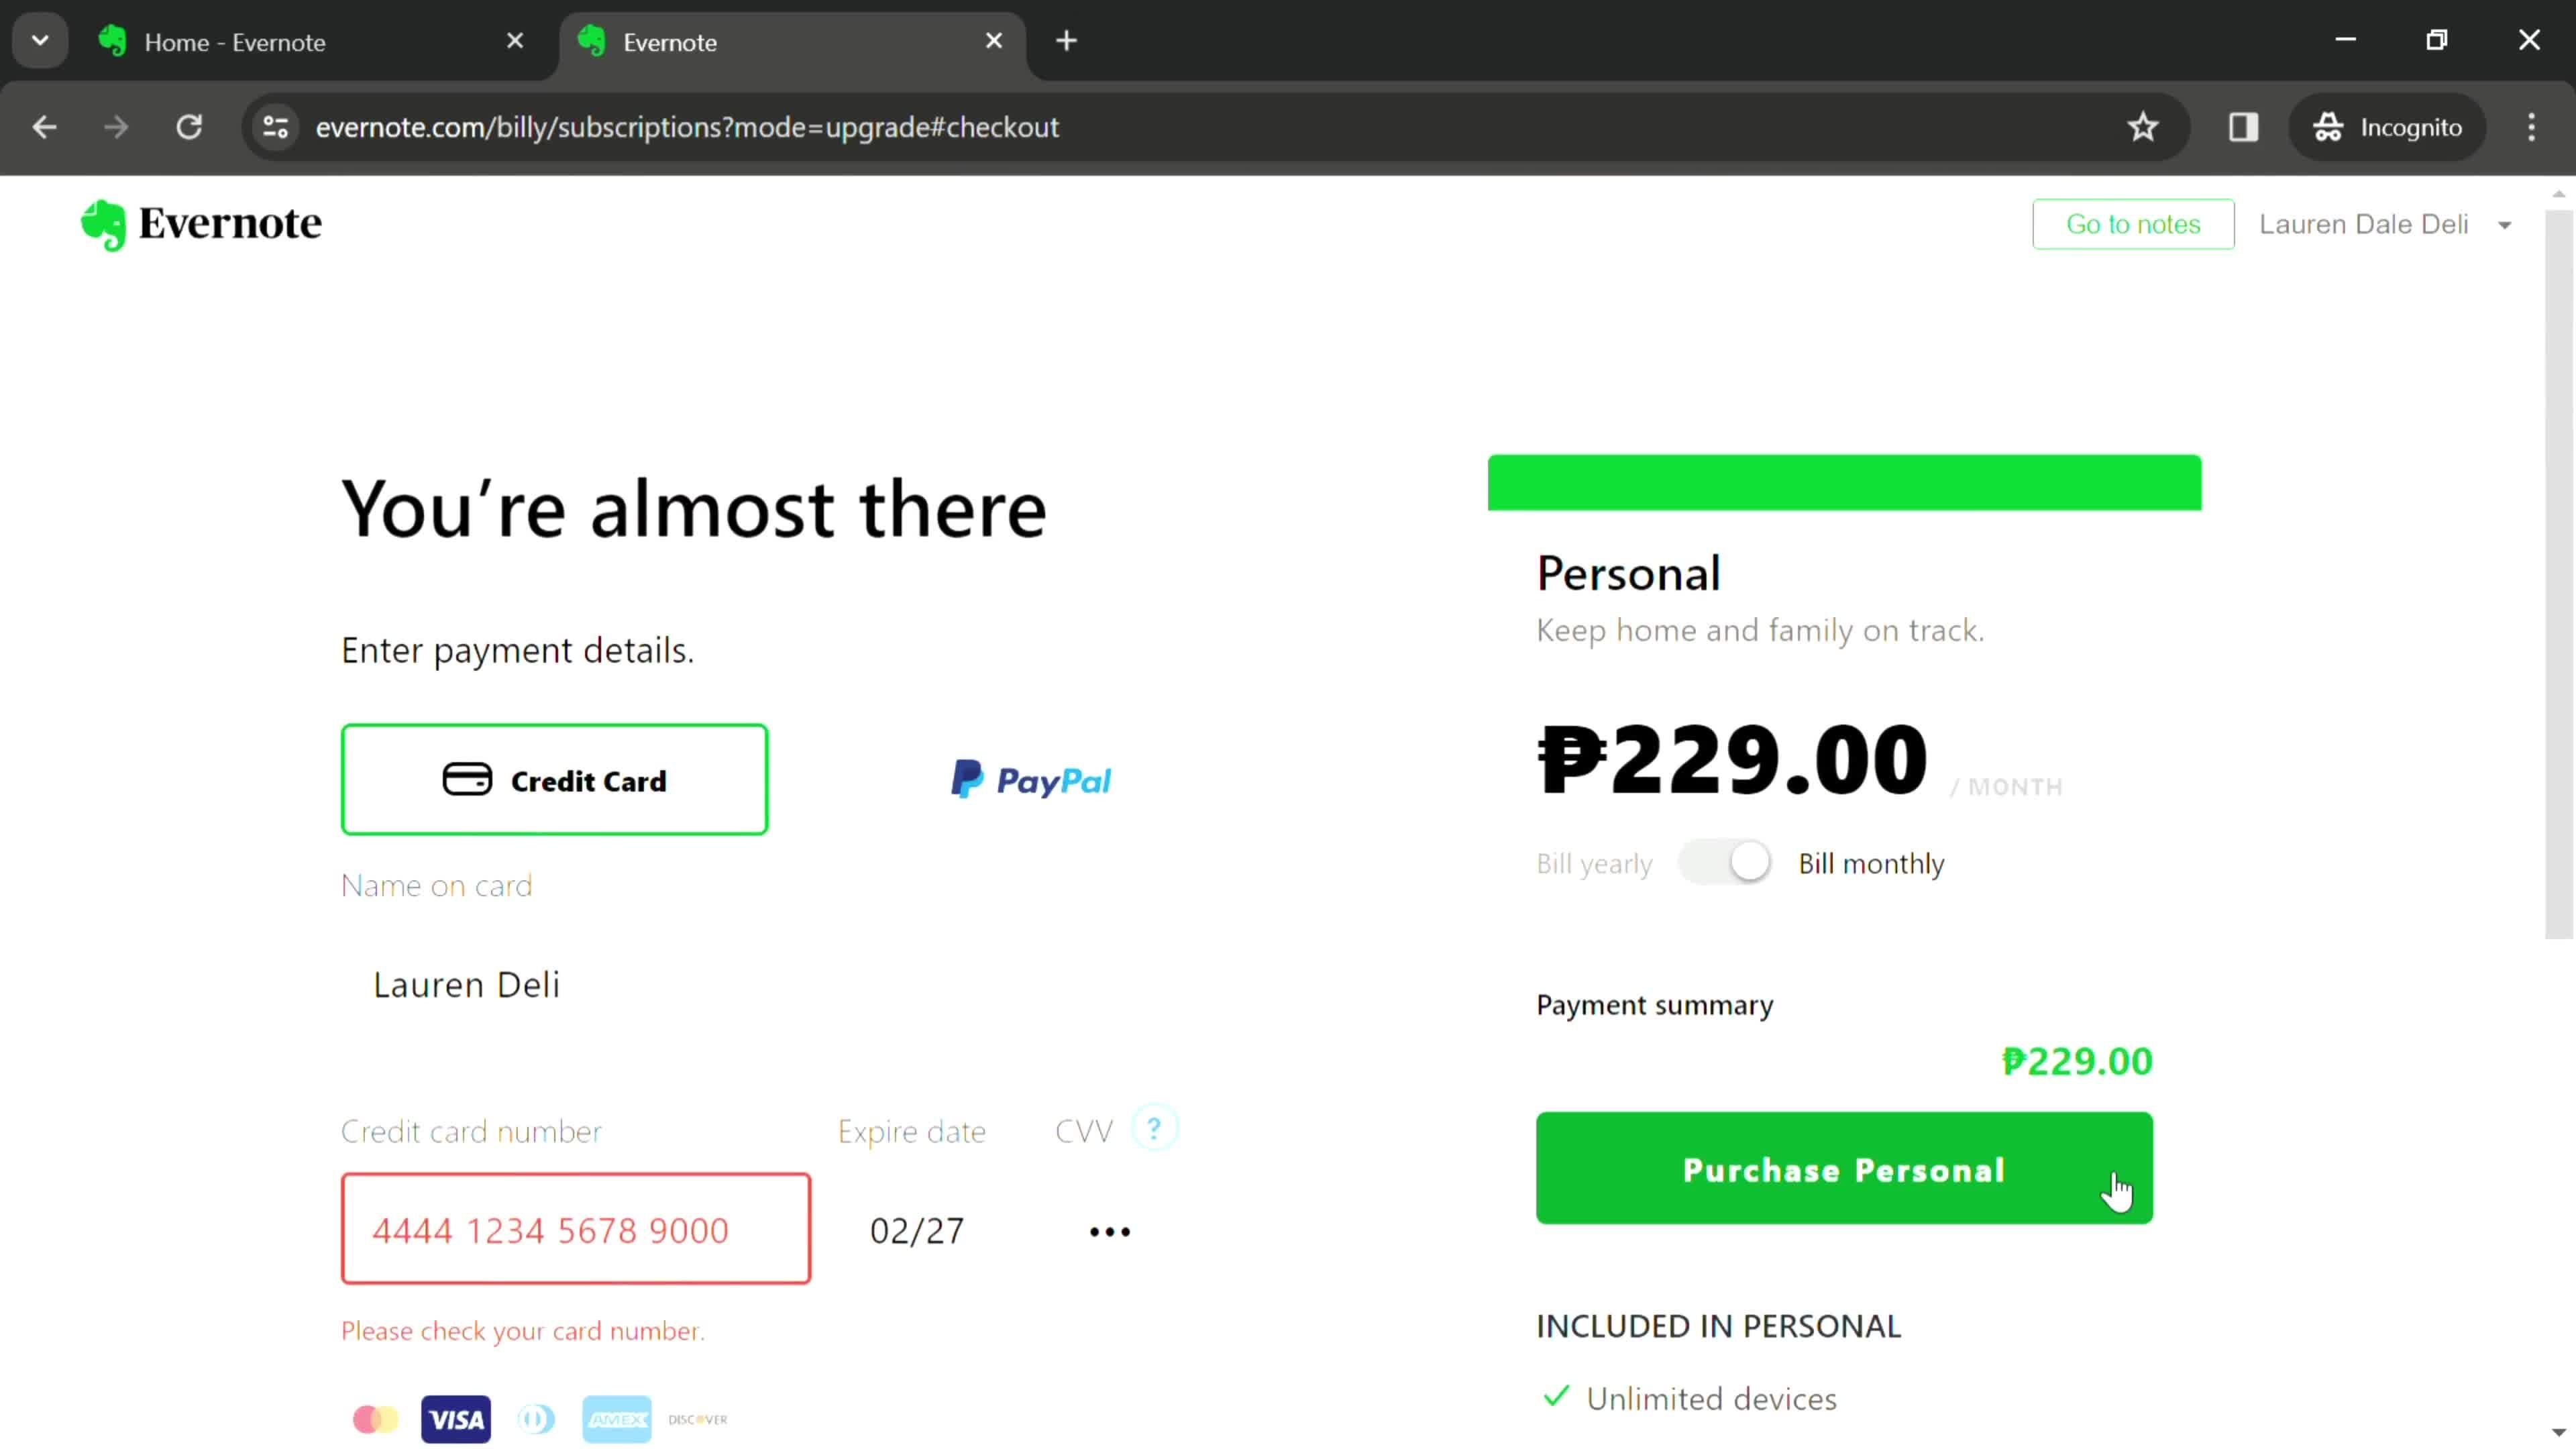2576x1449 pixels.
Task: Click the Mastercard accepted card icon
Action: click(x=373, y=1419)
